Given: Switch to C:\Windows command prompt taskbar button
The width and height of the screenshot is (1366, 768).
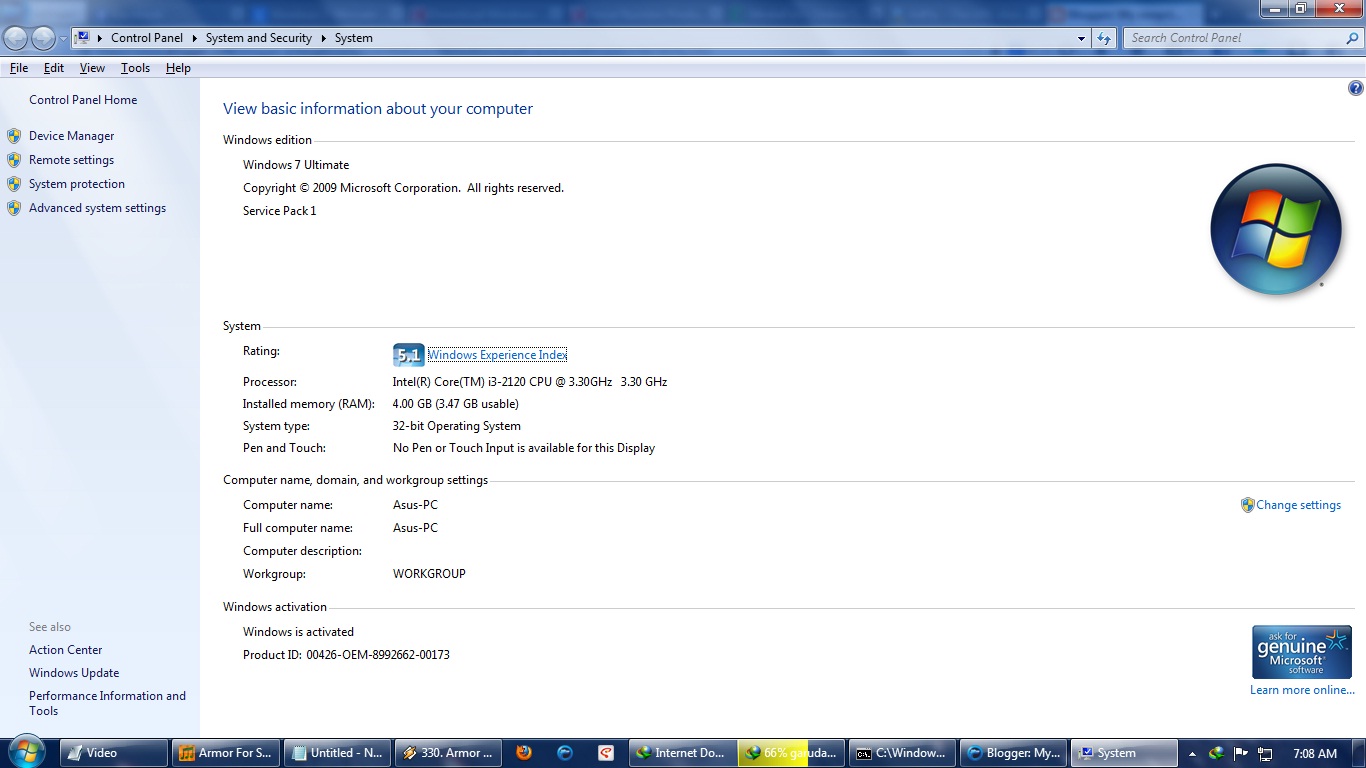Looking at the screenshot, I should tap(901, 753).
